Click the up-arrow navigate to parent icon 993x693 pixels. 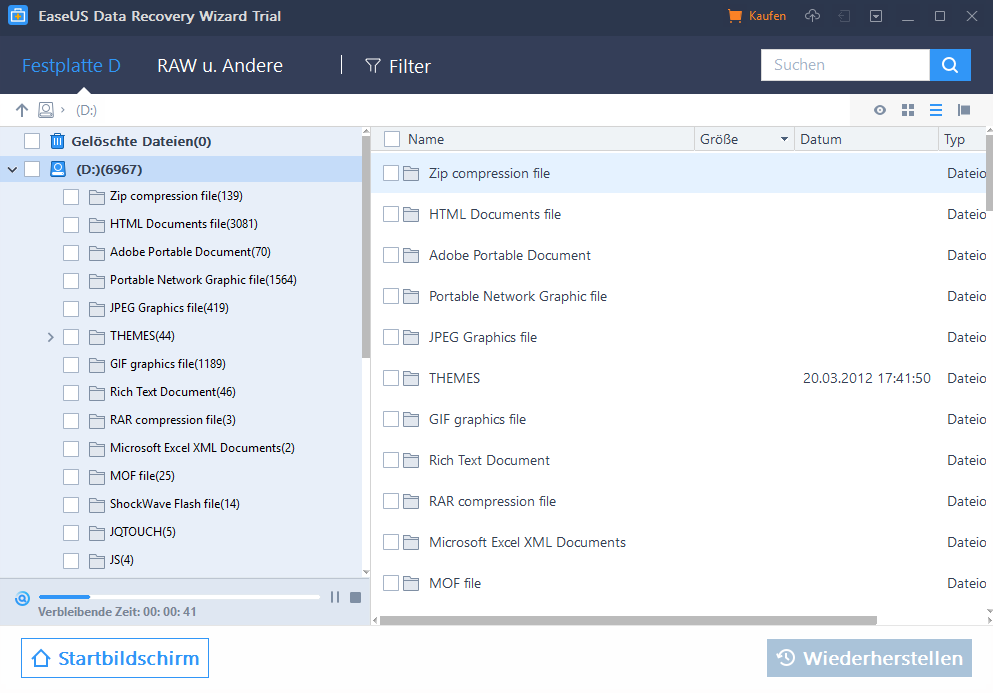click(x=22, y=110)
